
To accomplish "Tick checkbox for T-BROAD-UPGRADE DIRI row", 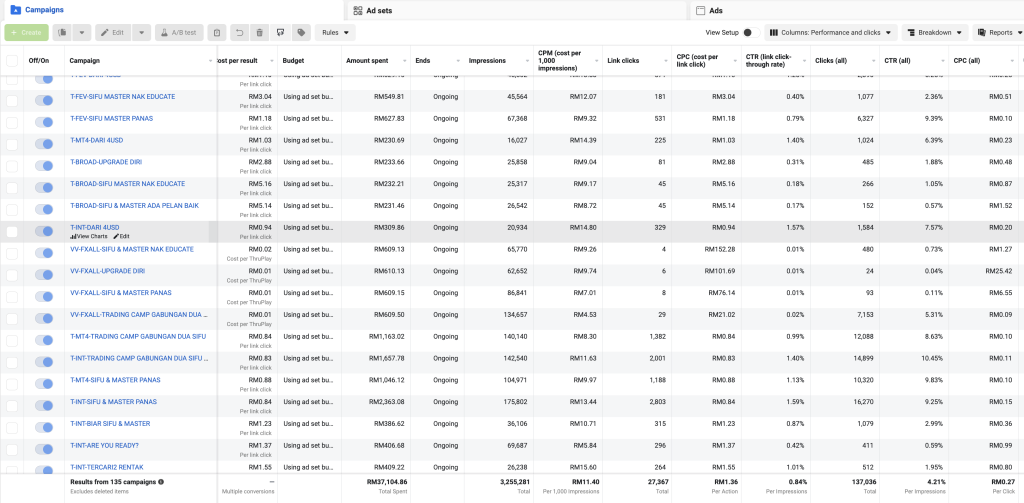I will click(12, 166).
